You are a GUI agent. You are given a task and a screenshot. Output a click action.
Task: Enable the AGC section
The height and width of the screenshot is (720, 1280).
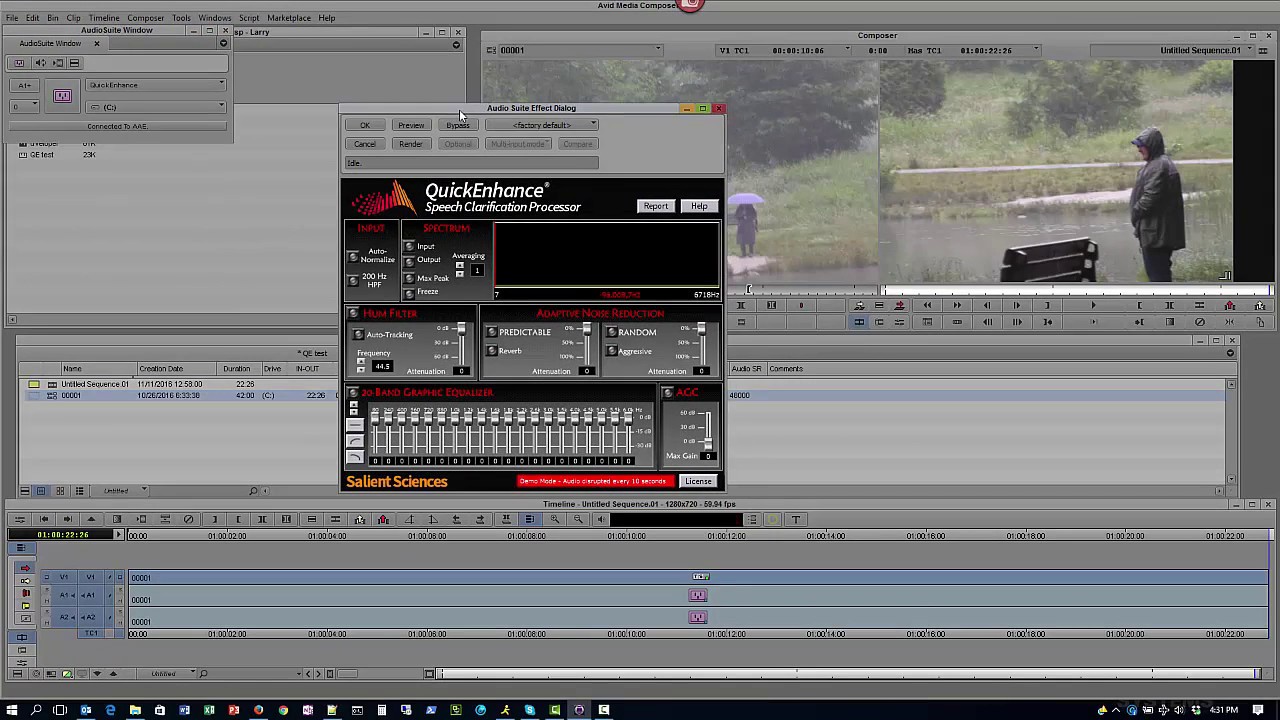tap(668, 393)
